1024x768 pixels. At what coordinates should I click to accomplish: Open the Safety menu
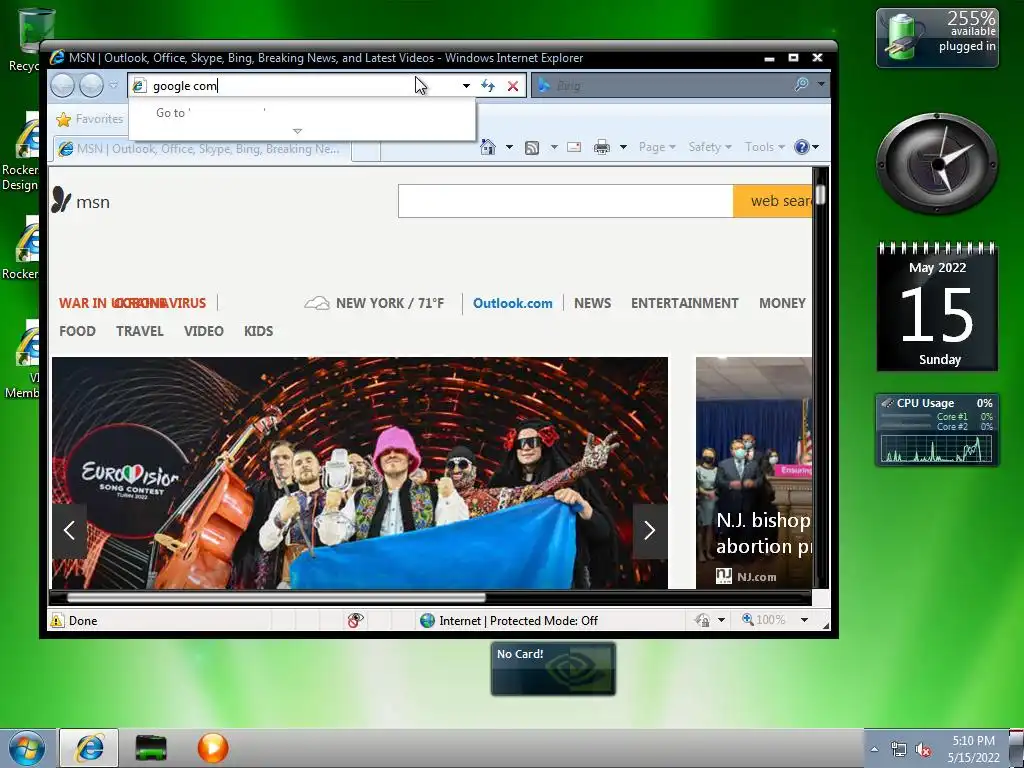[x=710, y=147]
